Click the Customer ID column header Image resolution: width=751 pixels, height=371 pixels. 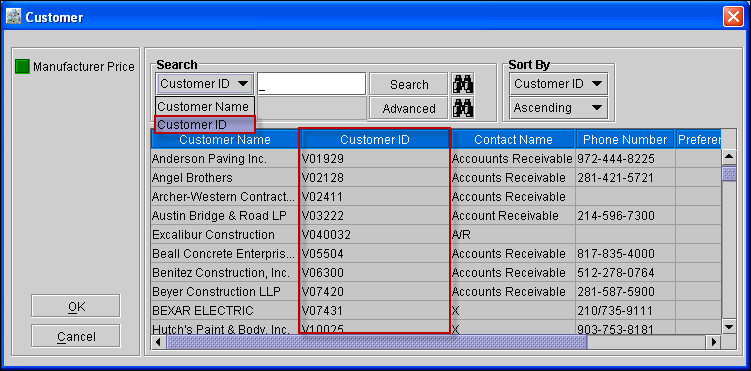(x=375, y=139)
